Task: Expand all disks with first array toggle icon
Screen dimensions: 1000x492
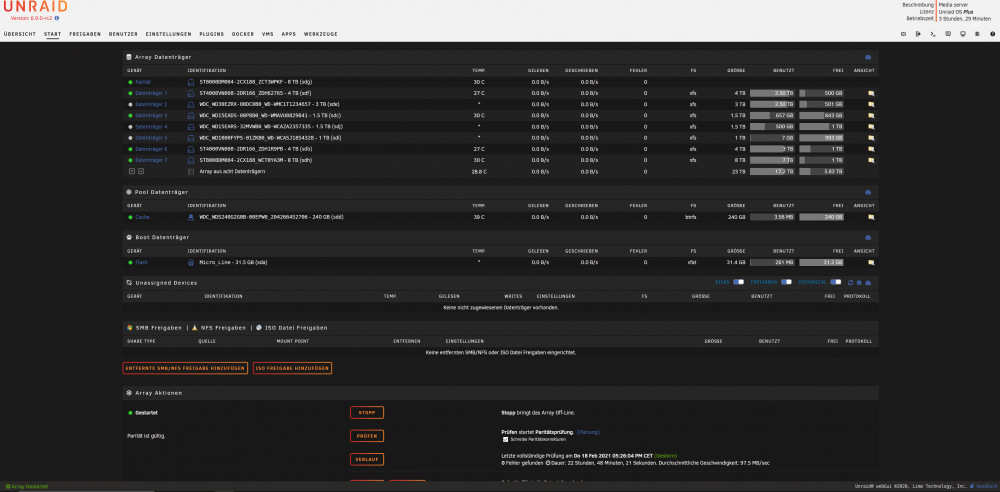Action: (x=131, y=172)
